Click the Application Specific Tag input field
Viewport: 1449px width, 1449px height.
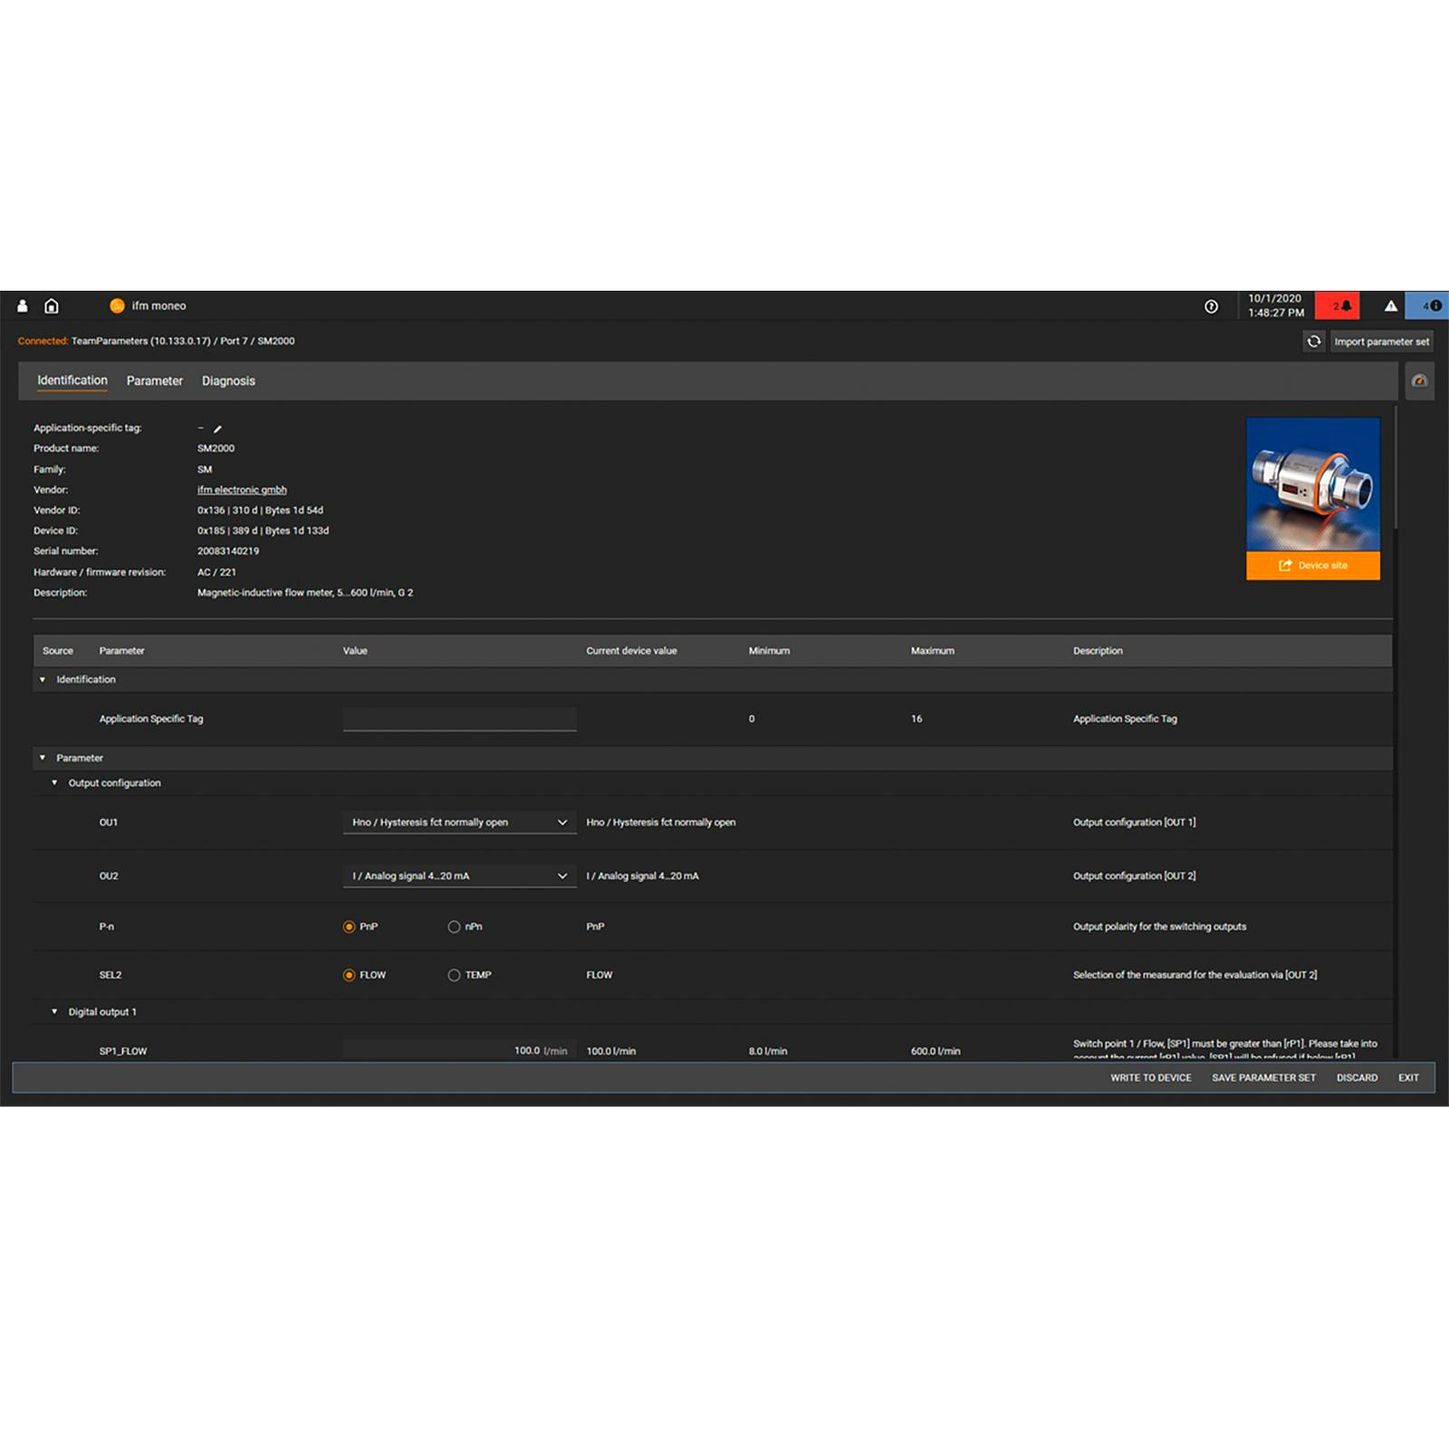pos(459,719)
